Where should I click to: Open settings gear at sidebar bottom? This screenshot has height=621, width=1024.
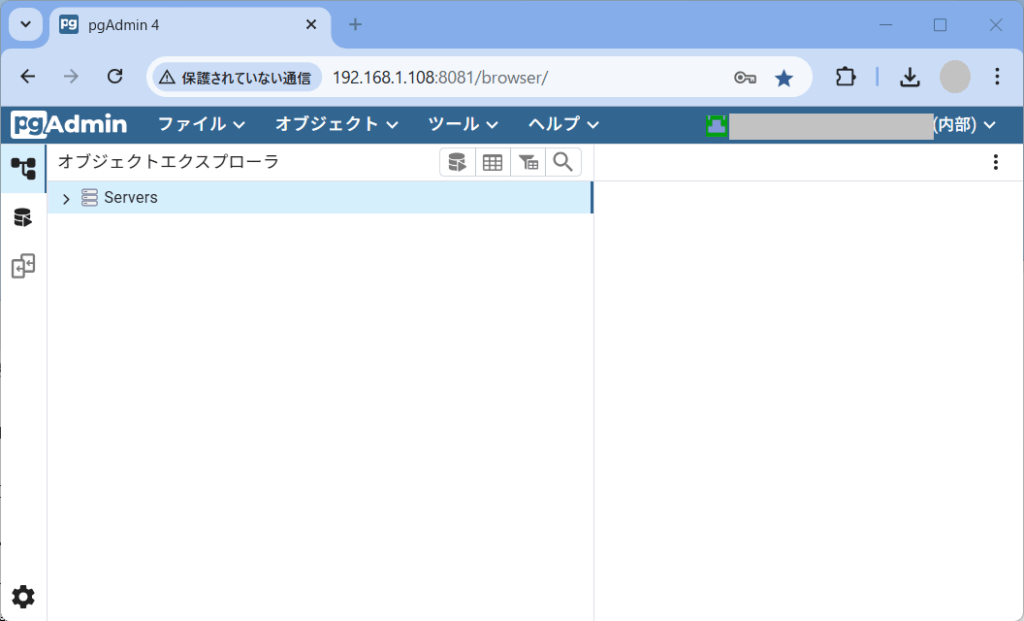pyautogui.click(x=23, y=597)
